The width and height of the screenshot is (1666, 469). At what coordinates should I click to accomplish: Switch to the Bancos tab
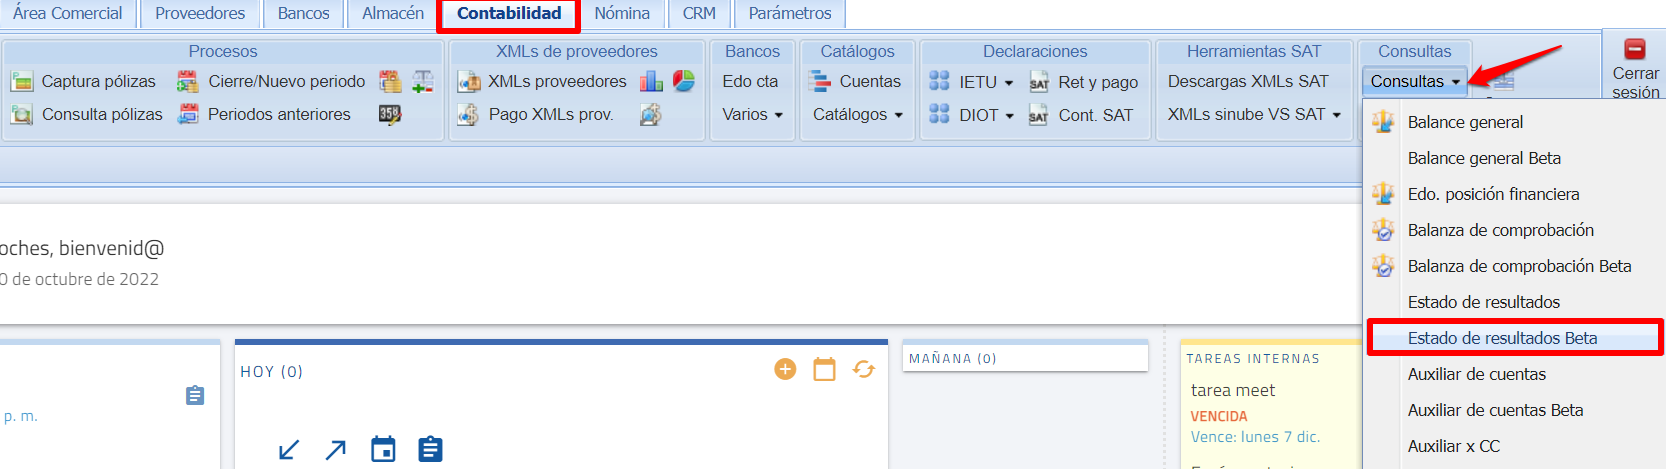[304, 13]
